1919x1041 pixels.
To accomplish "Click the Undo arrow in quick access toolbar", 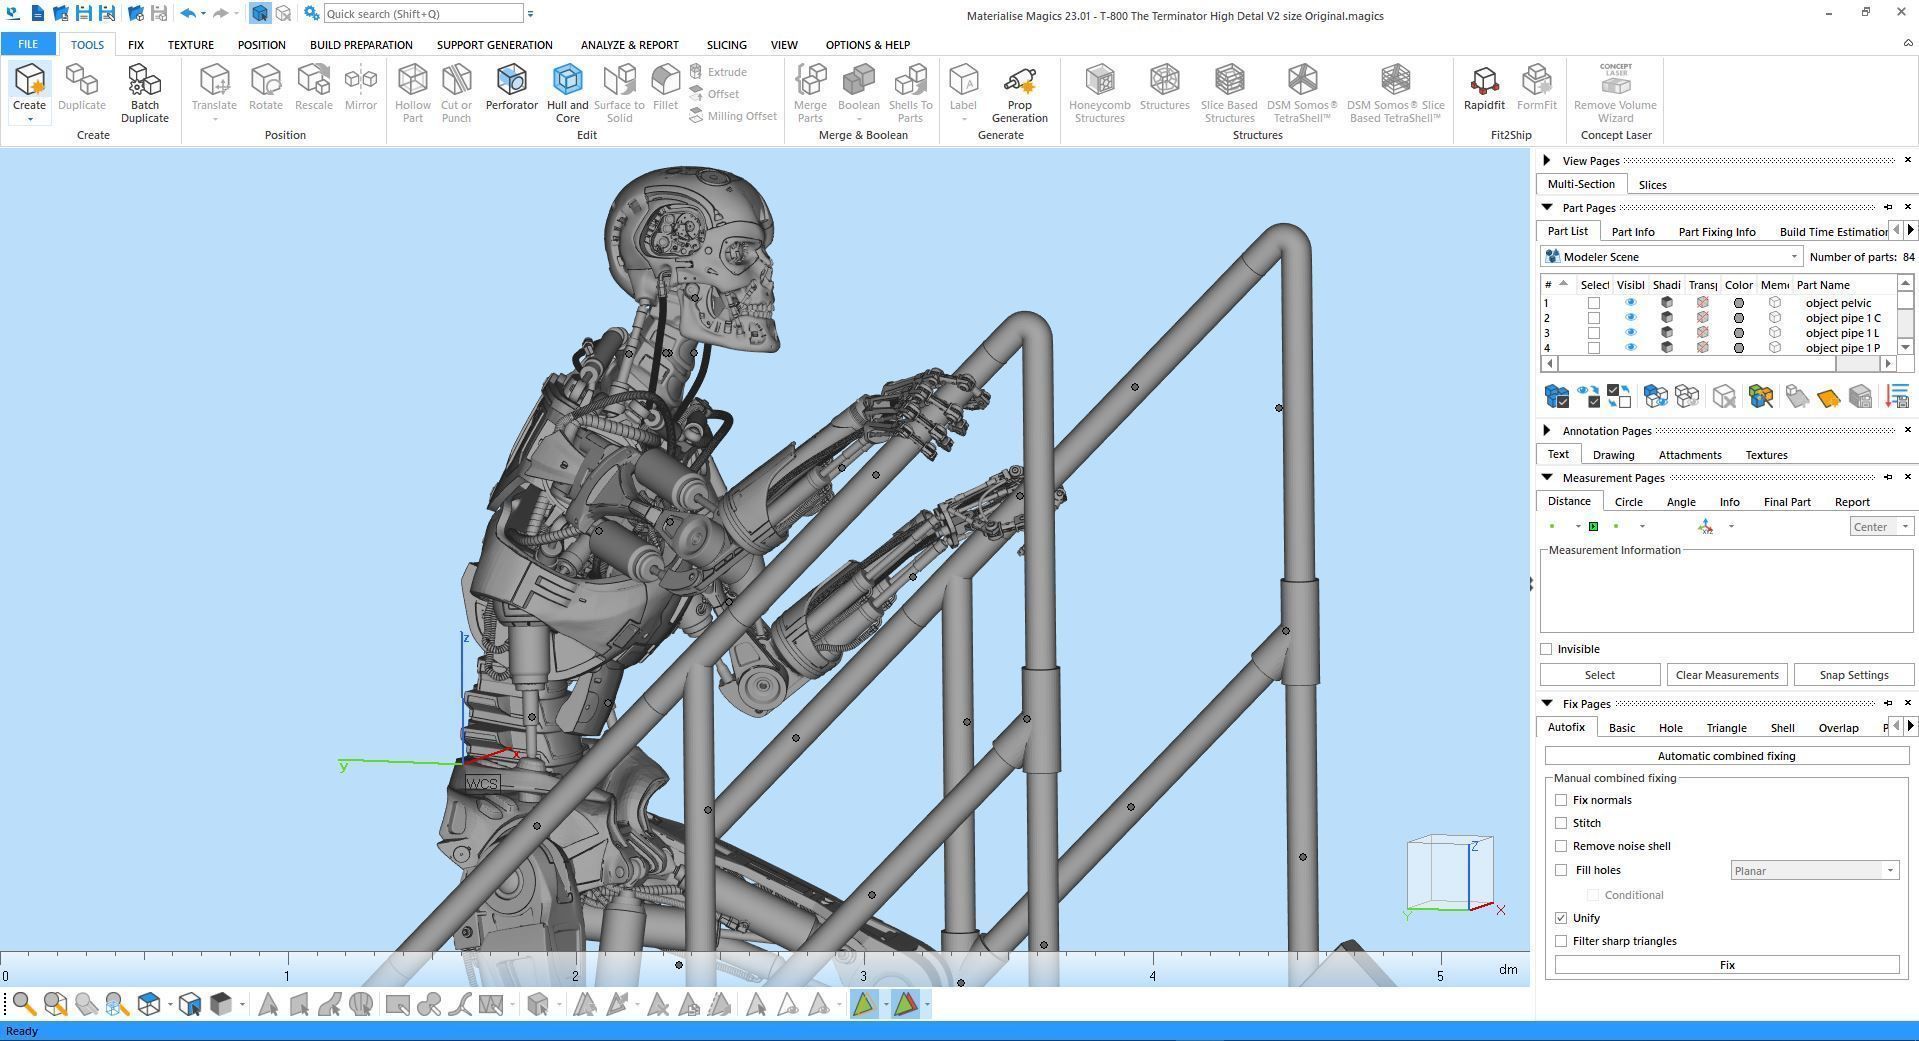I will point(187,14).
